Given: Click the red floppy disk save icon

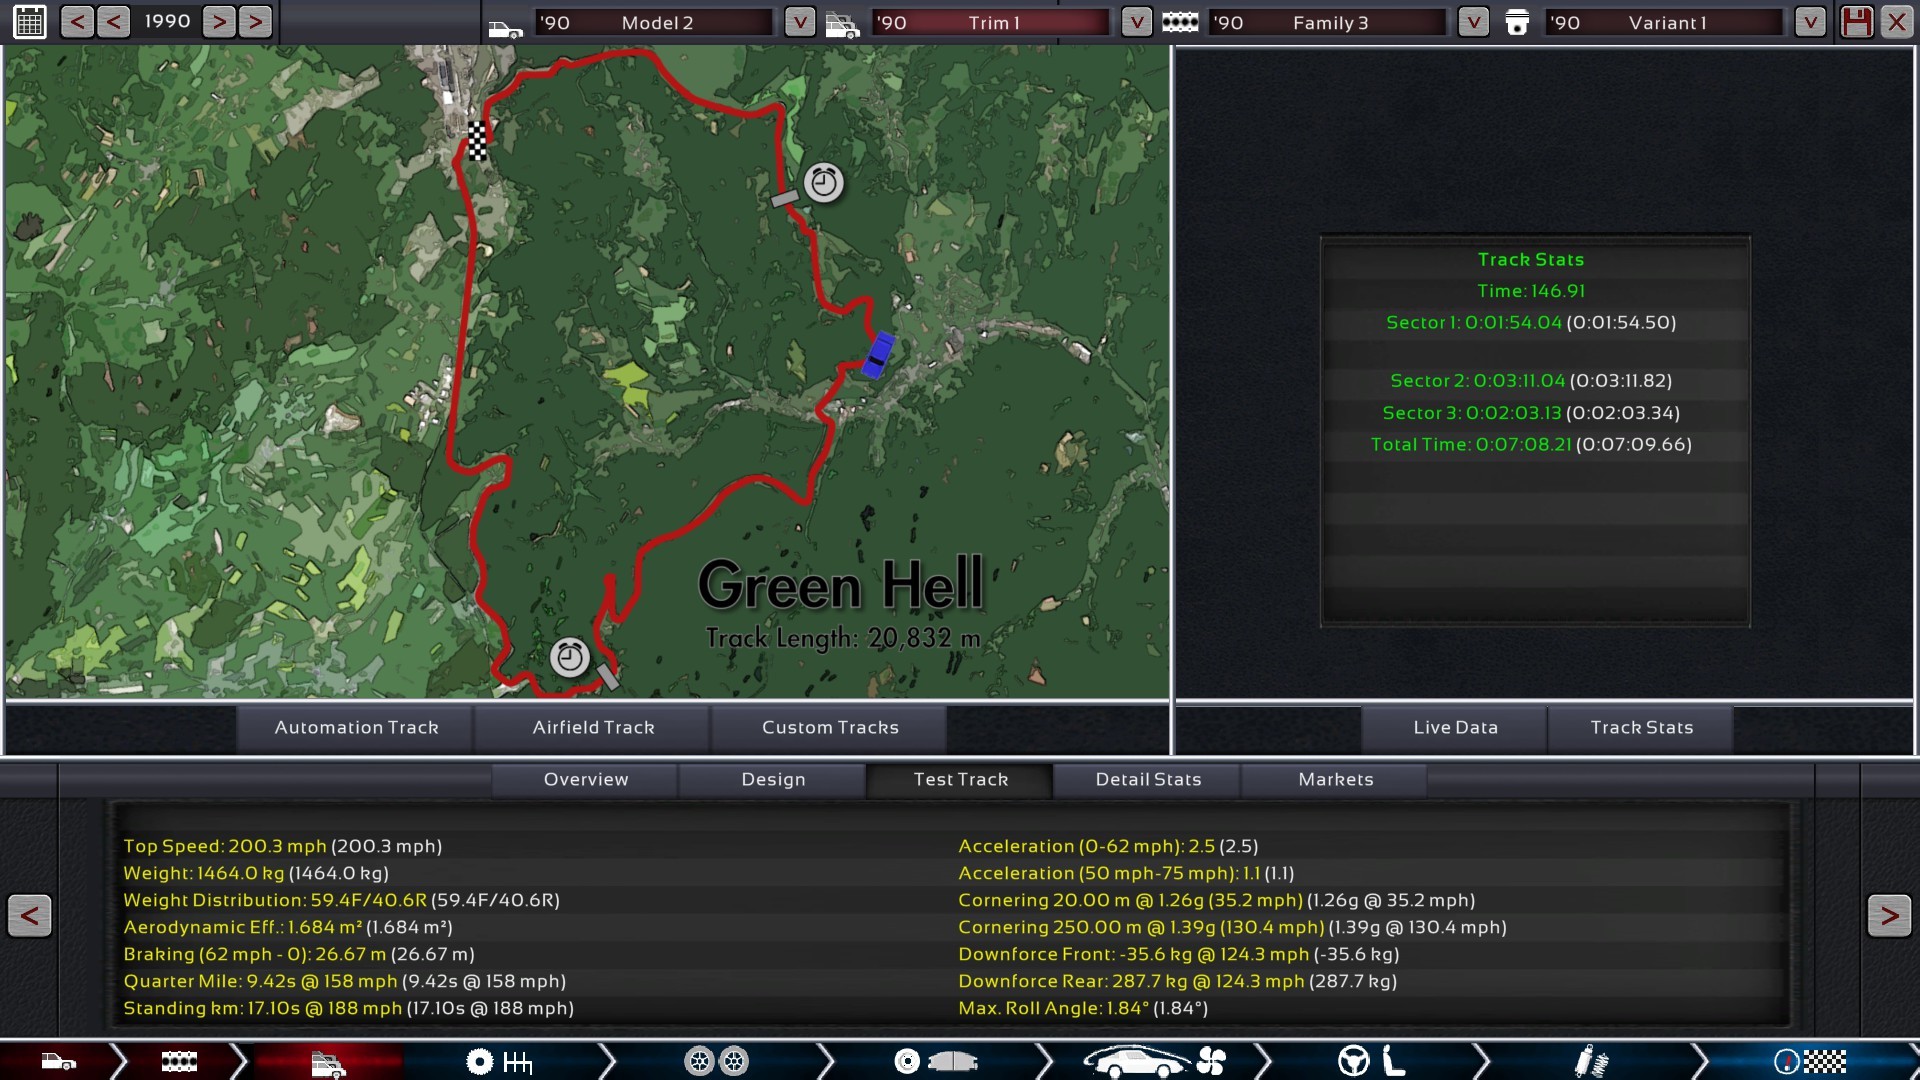Looking at the screenshot, I should [1856, 21].
